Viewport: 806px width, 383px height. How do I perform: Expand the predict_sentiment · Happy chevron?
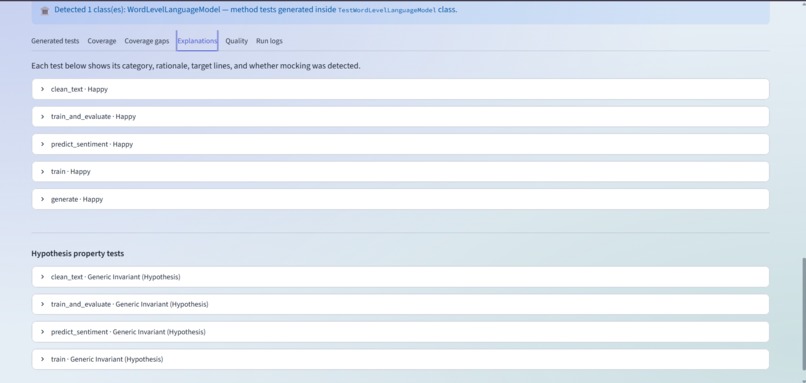pos(43,144)
